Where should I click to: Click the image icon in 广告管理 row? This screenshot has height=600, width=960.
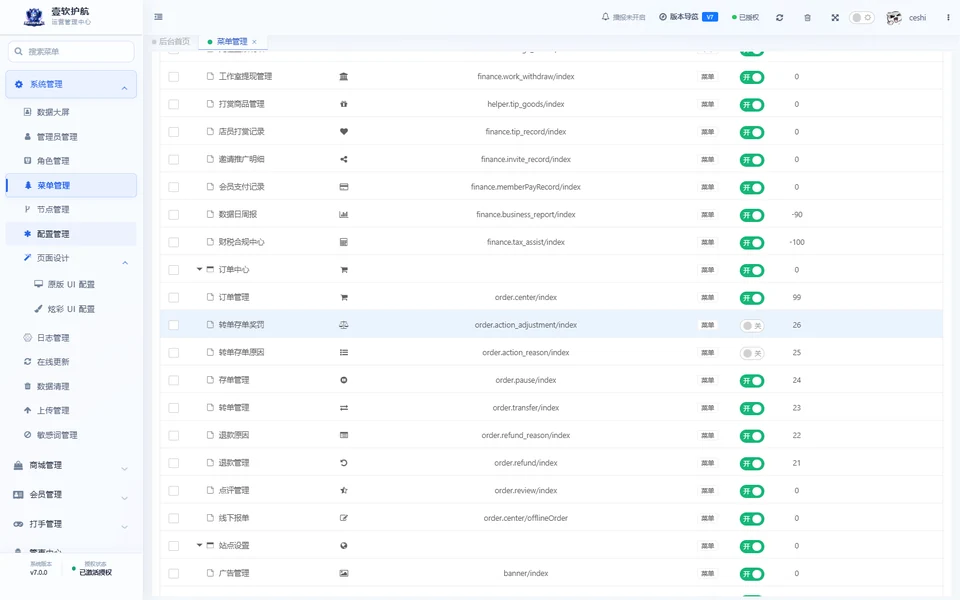point(343,574)
